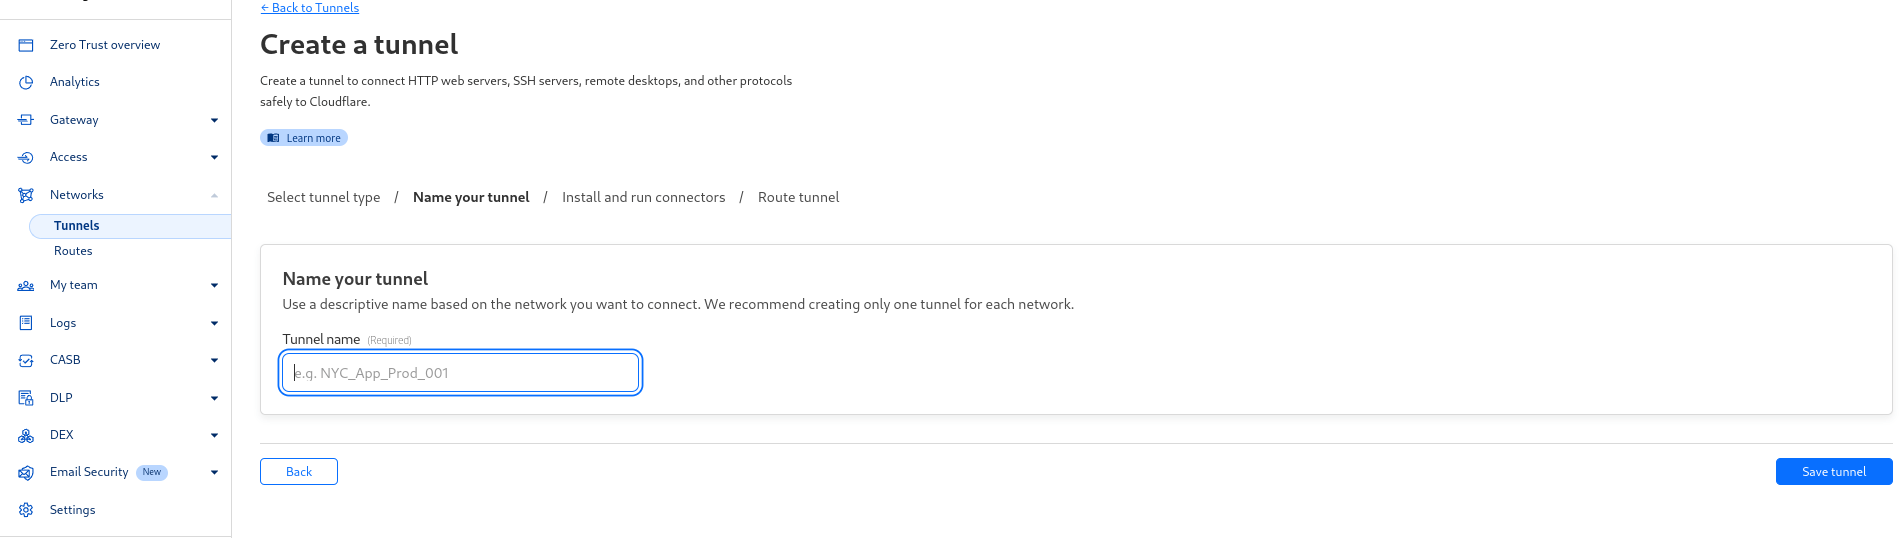Expand the DLP menu arrow
Image resolution: width=1904 pixels, height=538 pixels.
click(214, 398)
